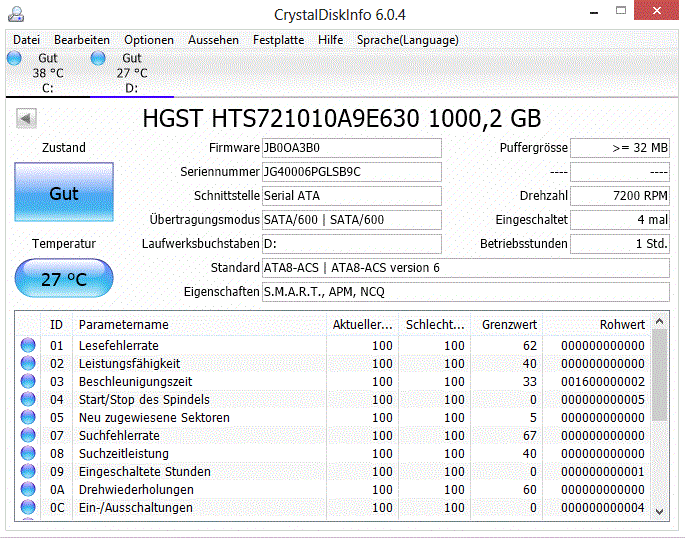Select the Leistungsfähigkeit parameter name
This screenshot has width=685, height=538.
129,363
